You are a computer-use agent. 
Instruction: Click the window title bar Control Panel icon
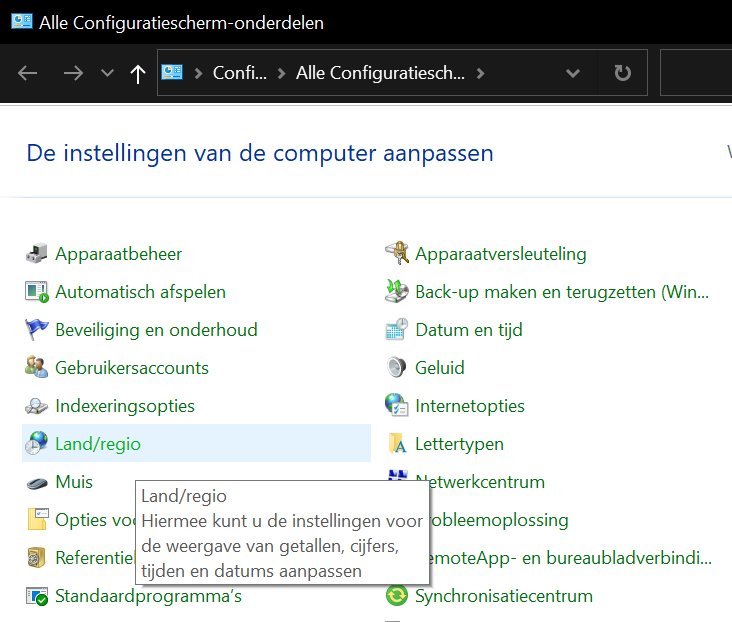click(21, 21)
